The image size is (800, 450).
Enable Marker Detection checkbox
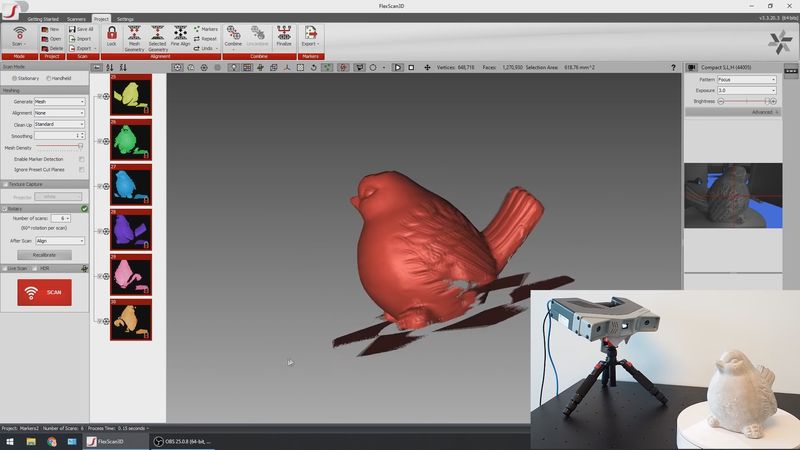[81, 159]
